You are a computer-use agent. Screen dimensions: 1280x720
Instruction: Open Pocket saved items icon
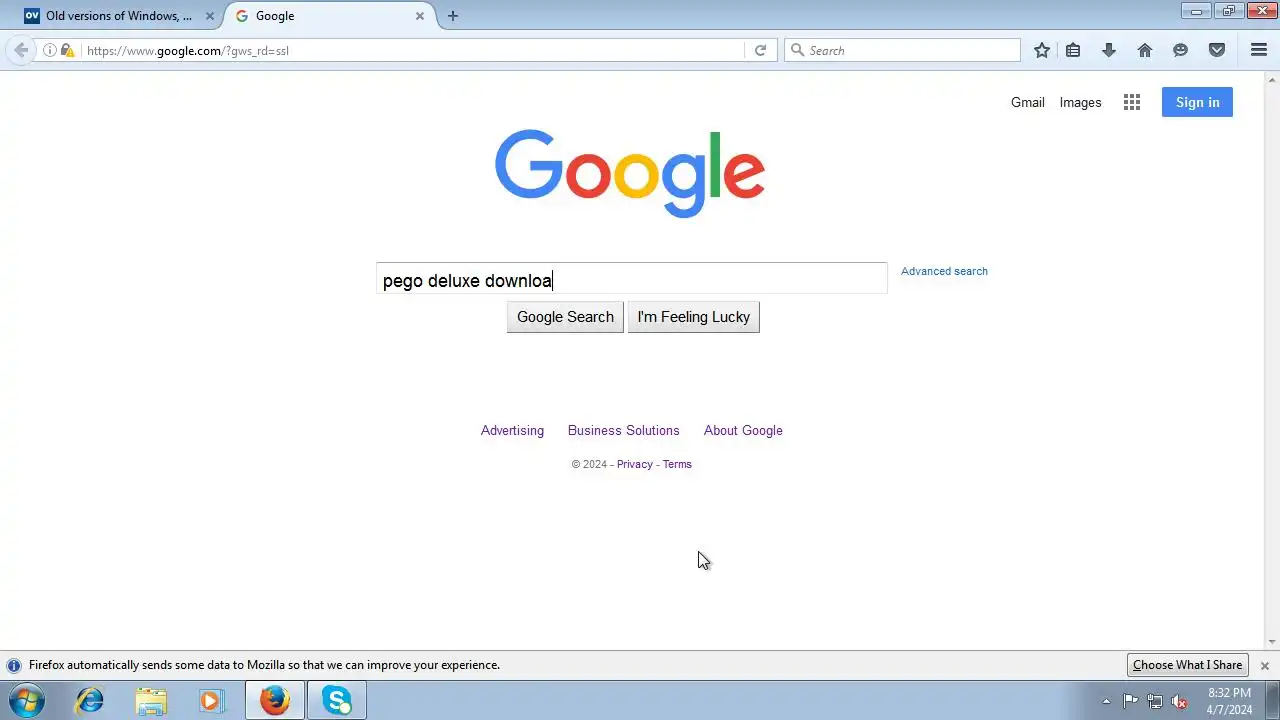click(1217, 50)
